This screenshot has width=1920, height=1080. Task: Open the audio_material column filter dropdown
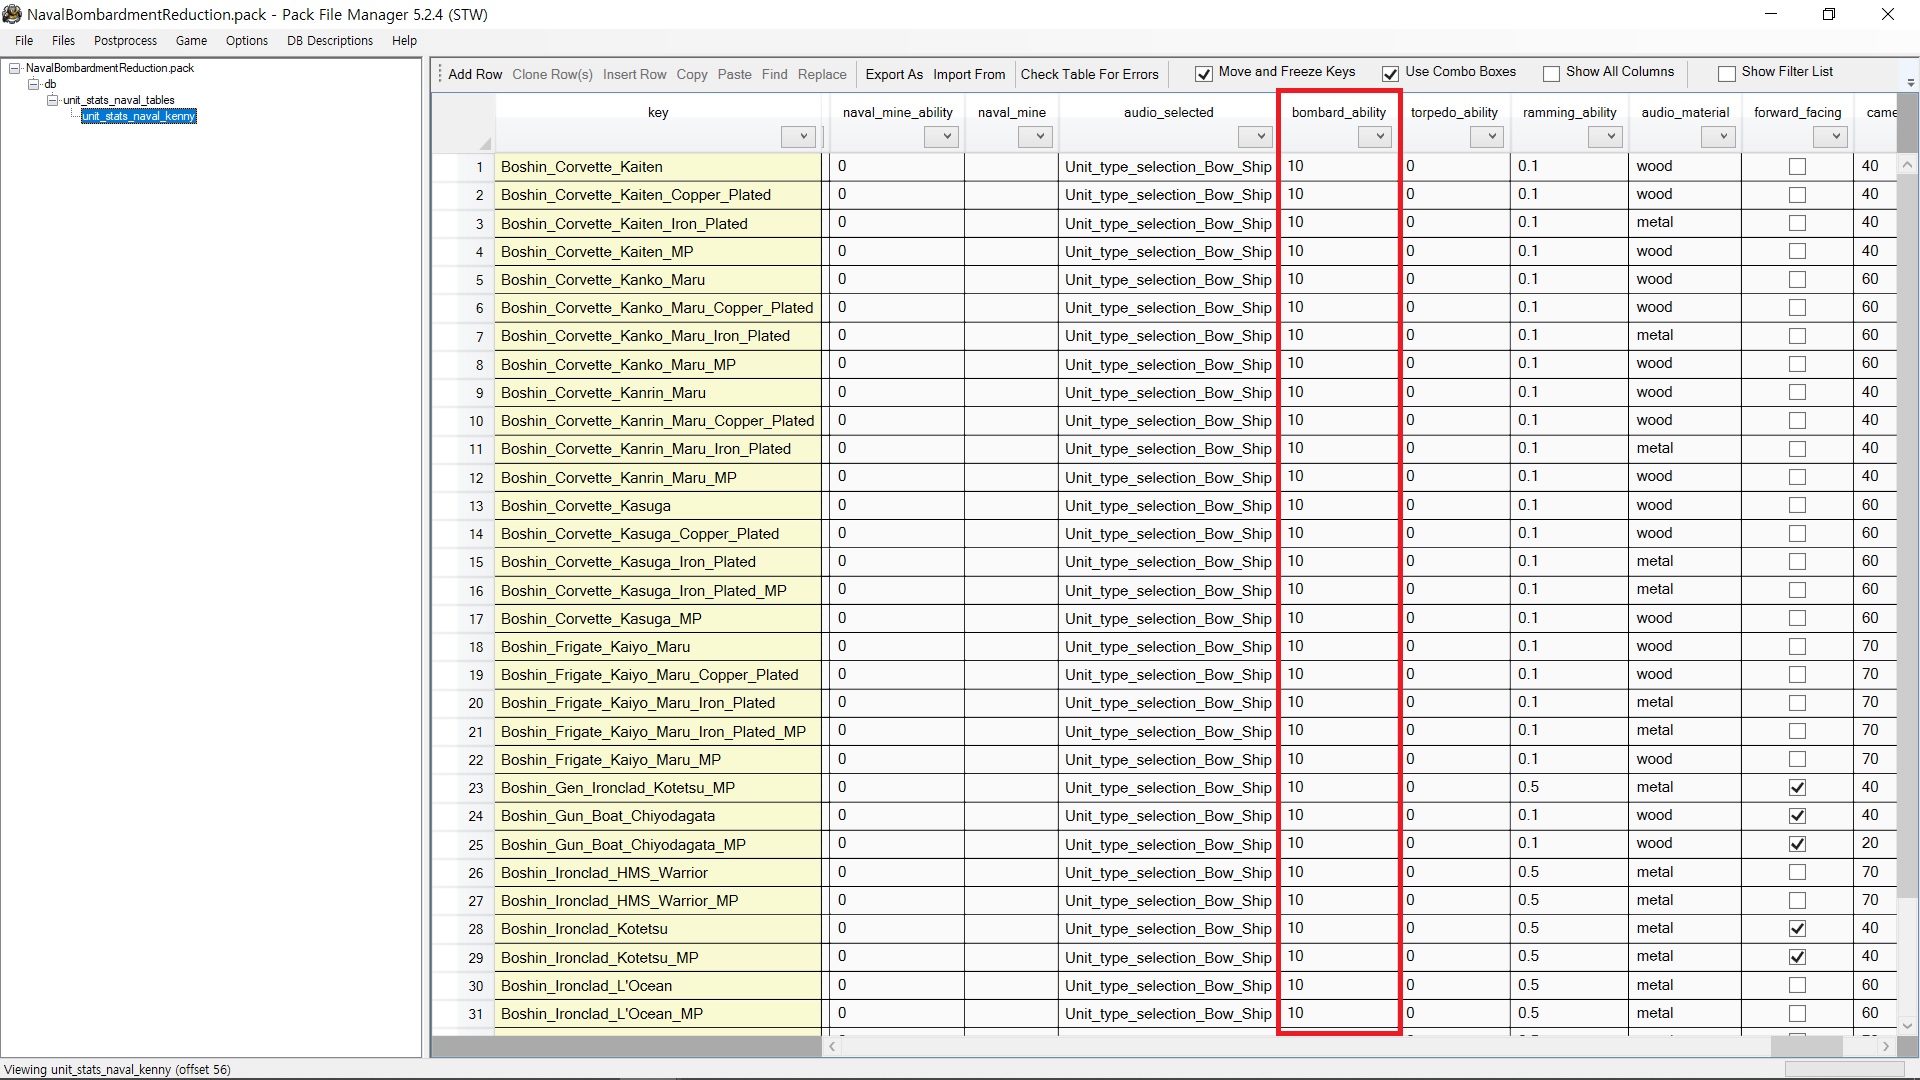[1720, 137]
